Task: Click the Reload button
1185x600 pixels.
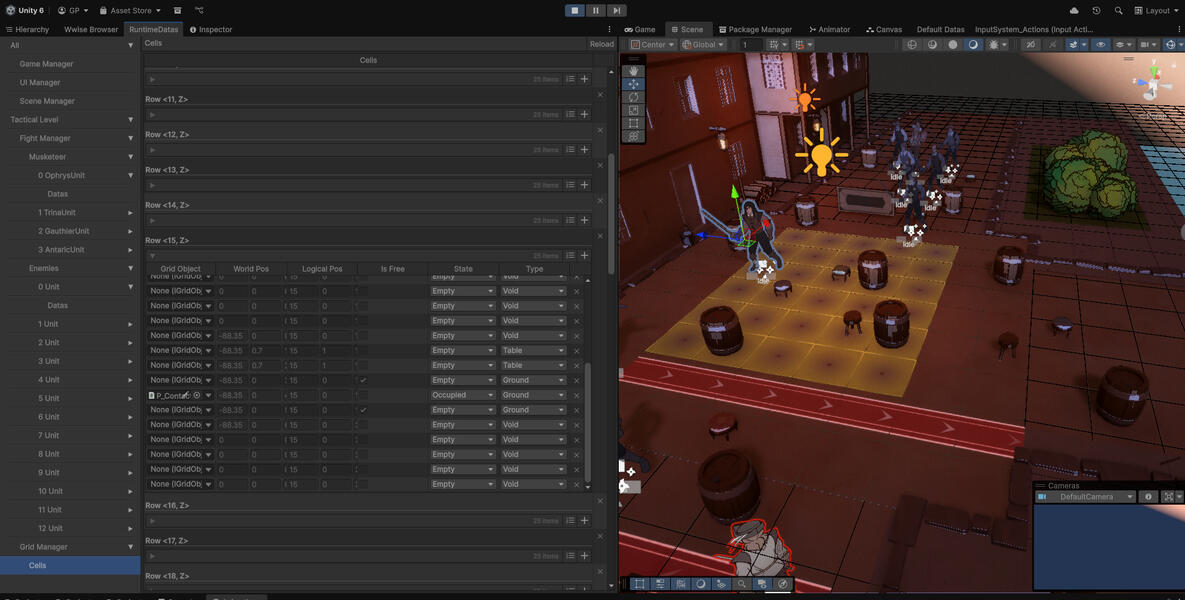Action: point(601,44)
